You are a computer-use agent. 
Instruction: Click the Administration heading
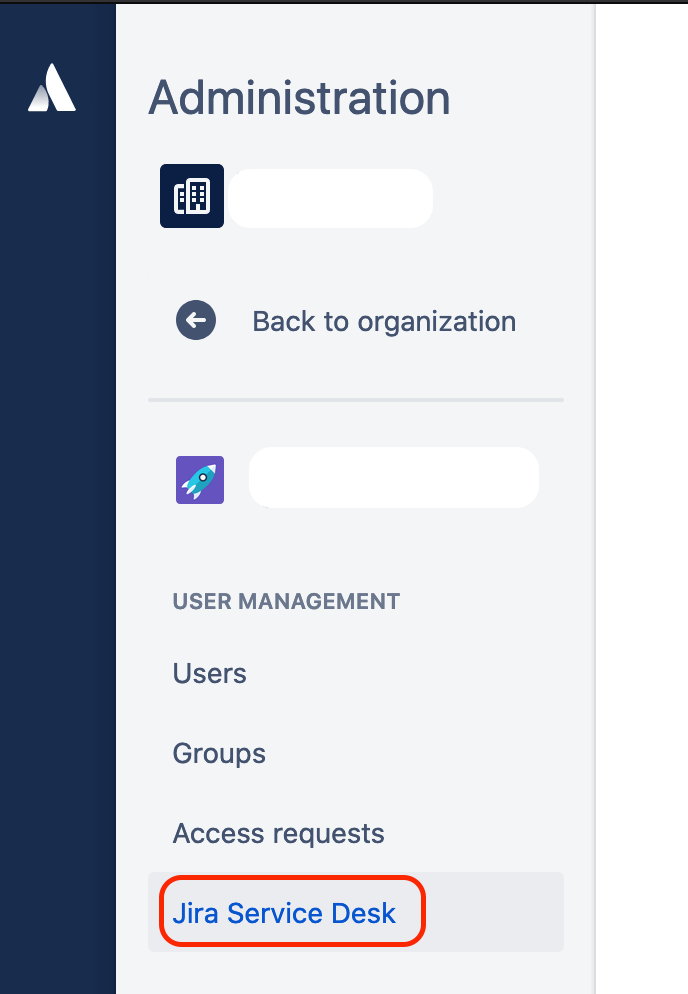[x=299, y=98]
